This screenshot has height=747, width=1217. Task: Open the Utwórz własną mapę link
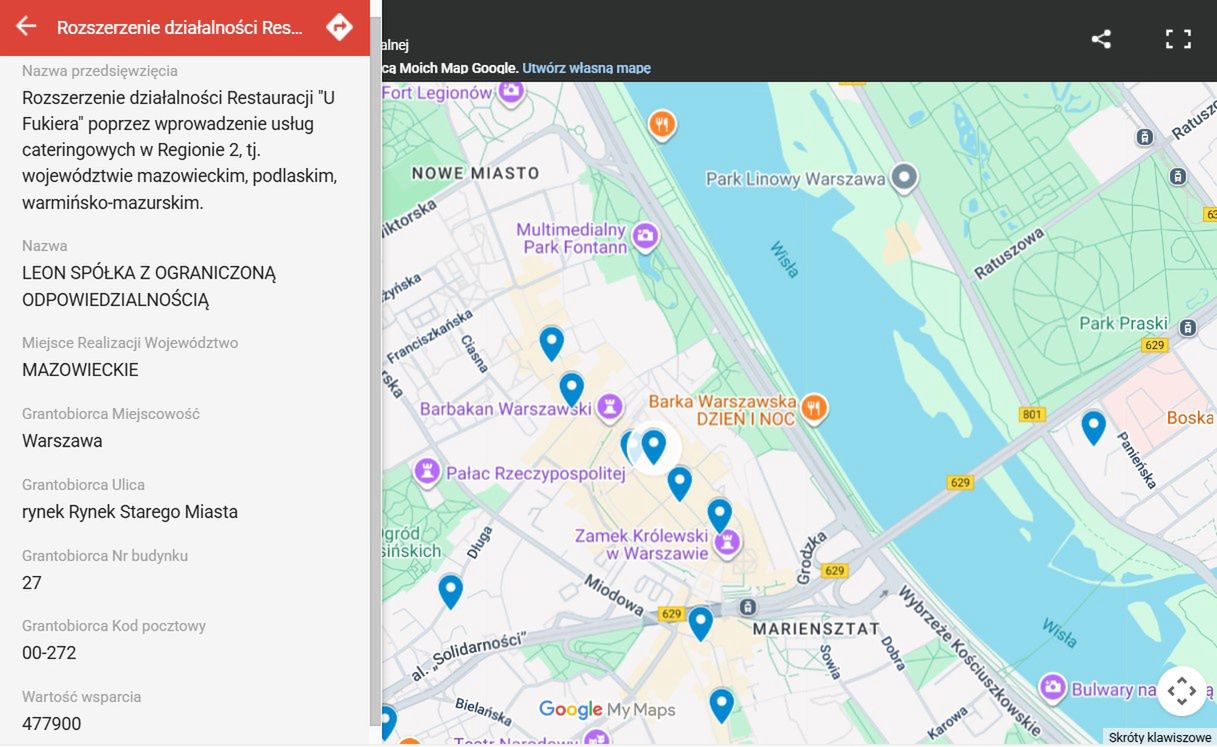[586, 68]
